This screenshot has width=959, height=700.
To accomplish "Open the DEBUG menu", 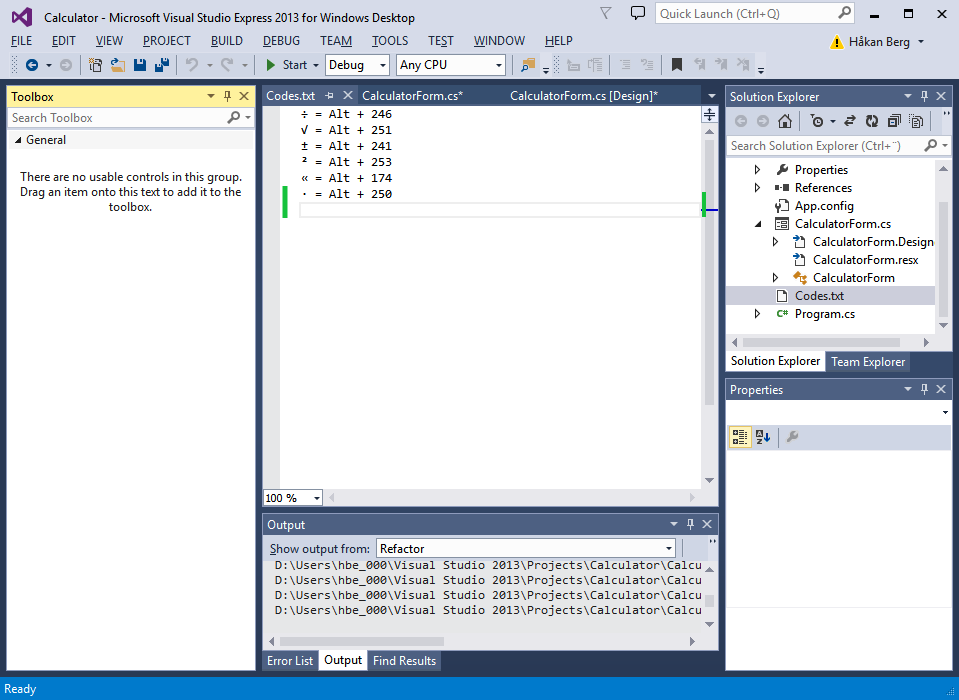I will point(281,41).
